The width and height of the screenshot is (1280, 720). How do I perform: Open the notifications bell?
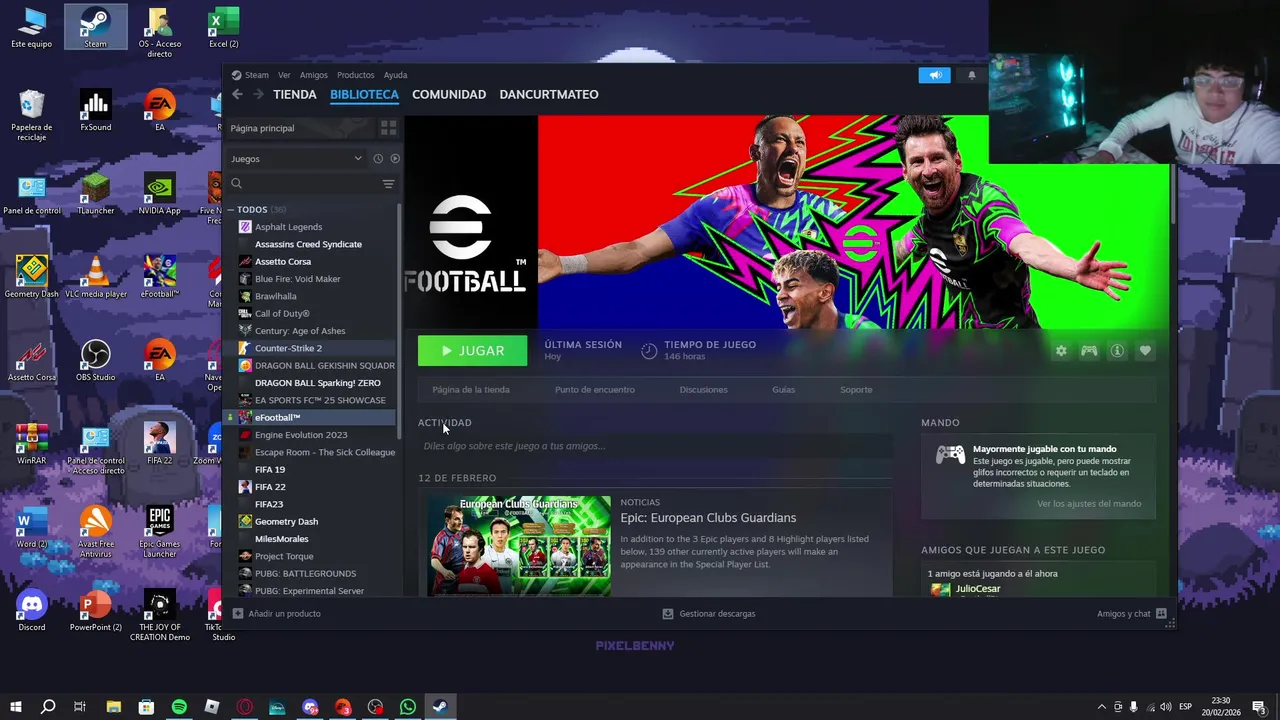point(971,75)
